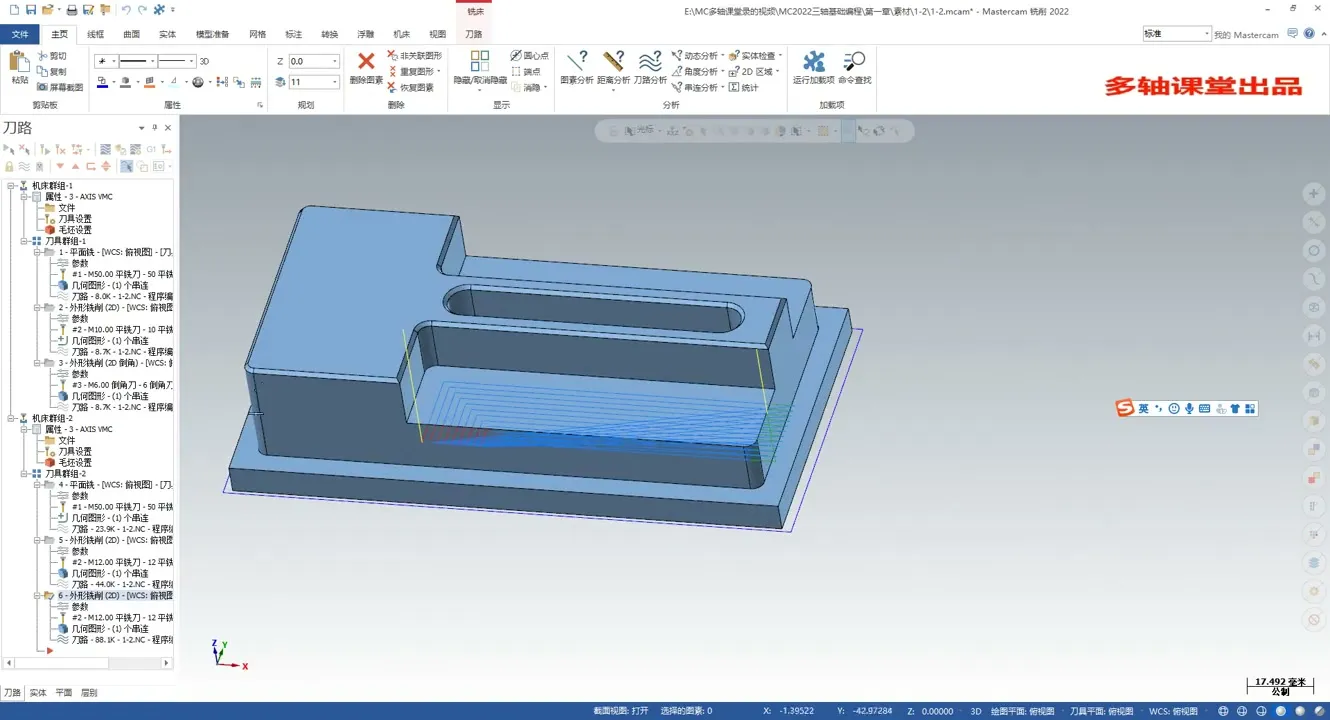Open 图素分析 (Analyze Entity) tool
The width and height of the screenshot is (1330, 720).
576,63
